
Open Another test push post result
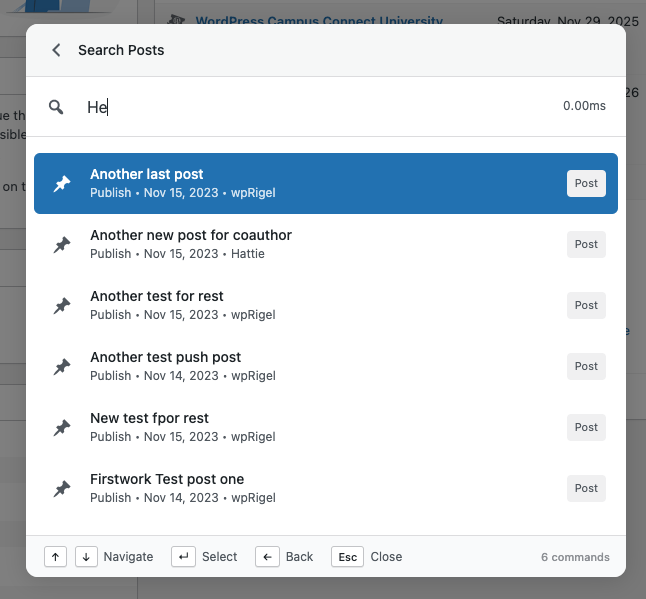coord(300,366)
